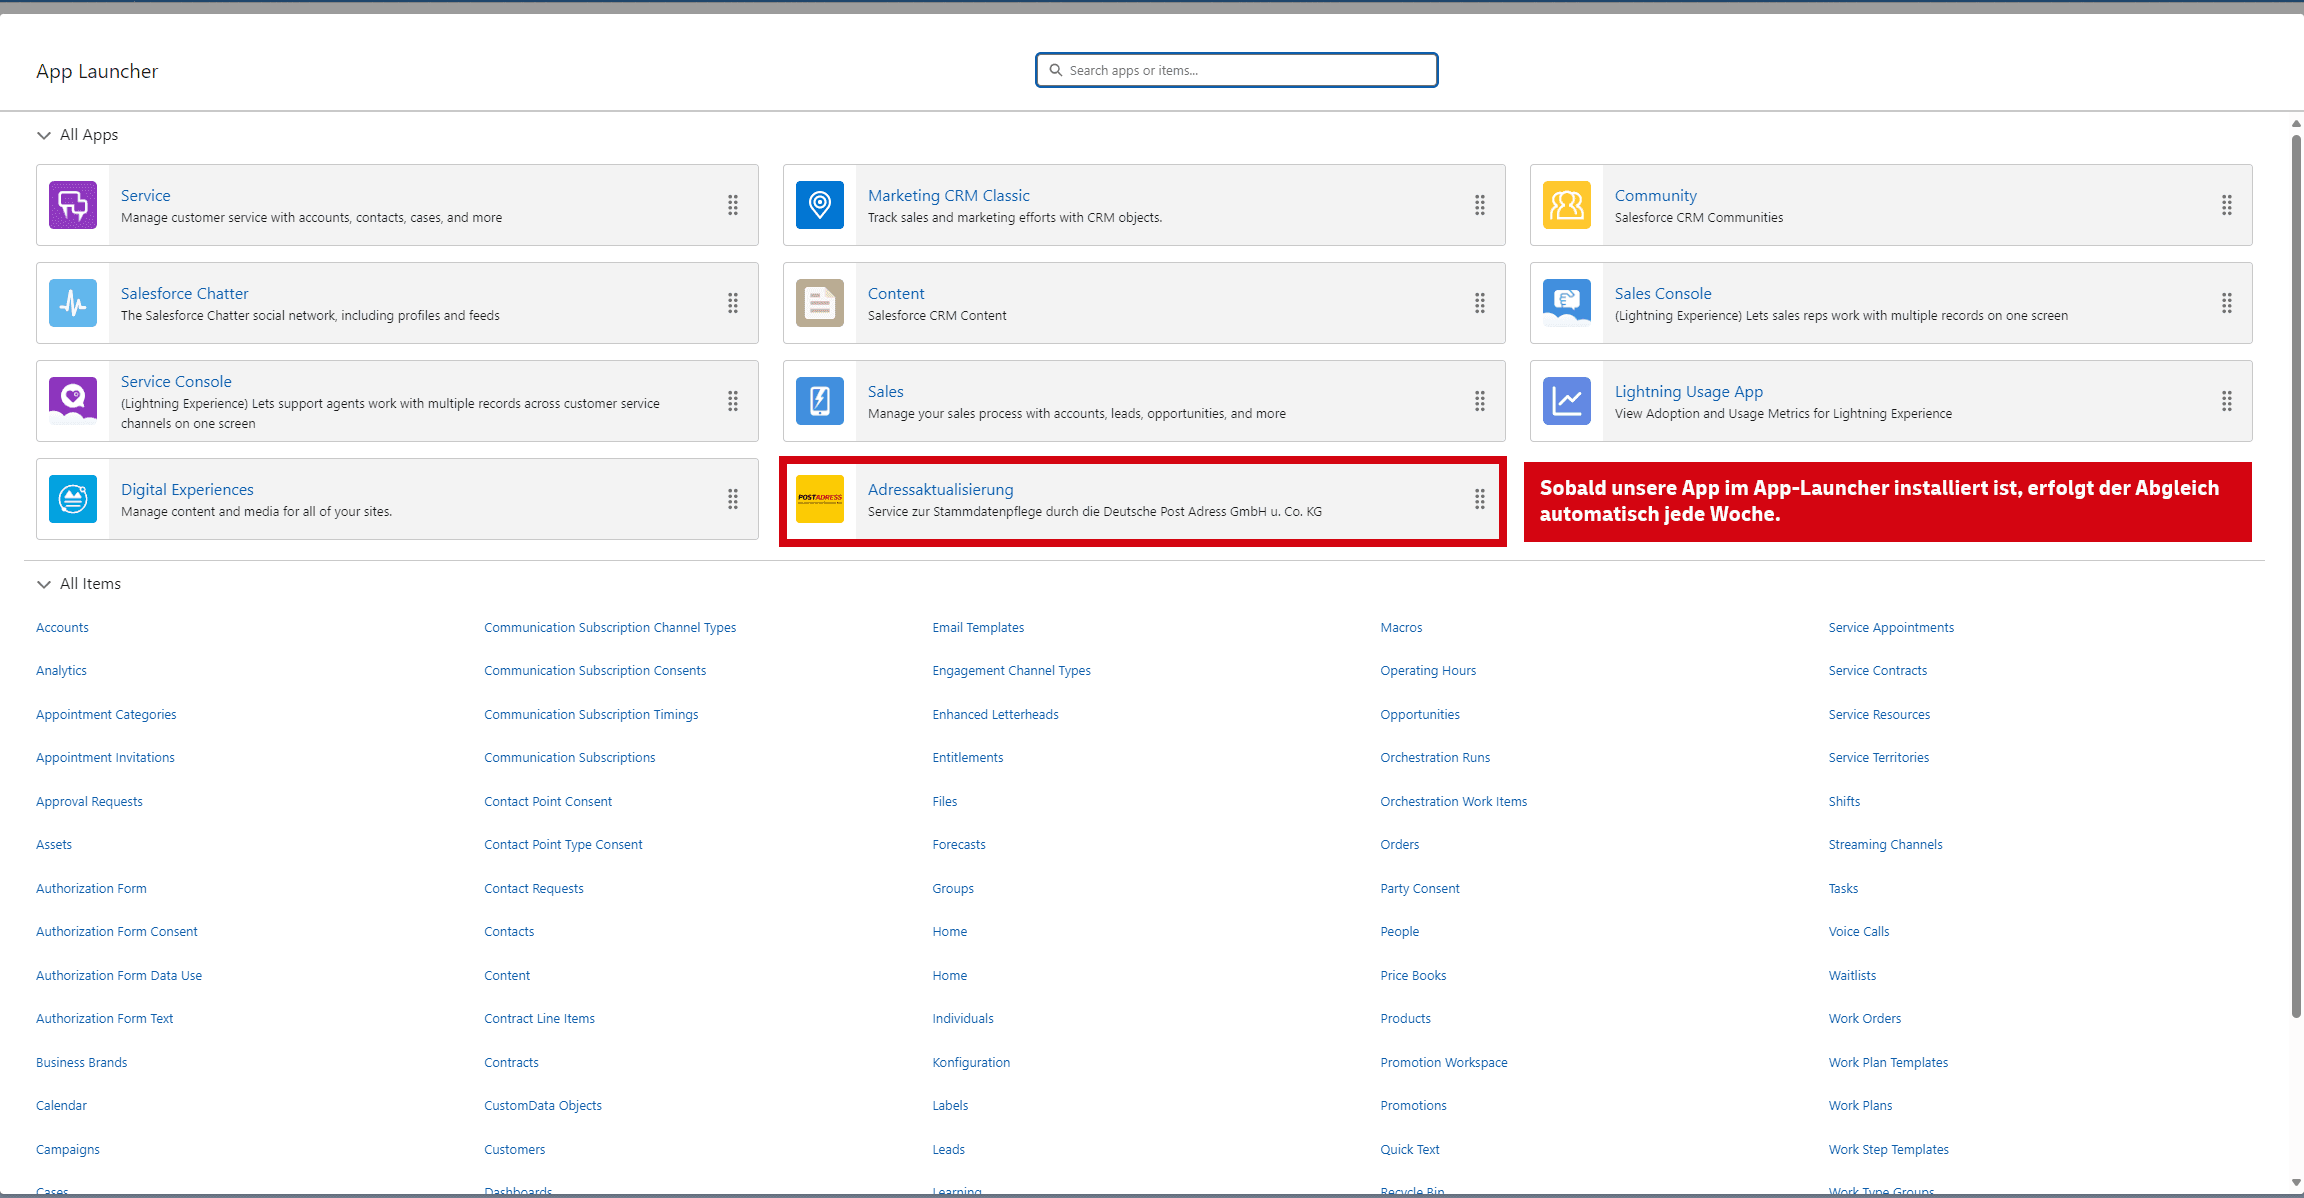Screen dimensions: 2304x1198
Task: Open the Digital Experiences app icon
Action: [73, 499]
